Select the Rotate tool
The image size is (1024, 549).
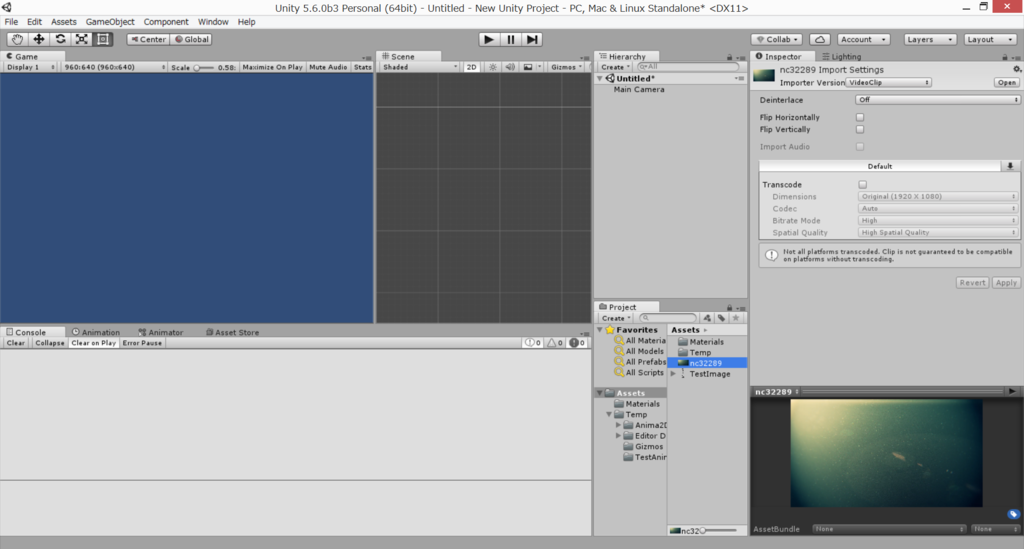(x=60, y=39)
